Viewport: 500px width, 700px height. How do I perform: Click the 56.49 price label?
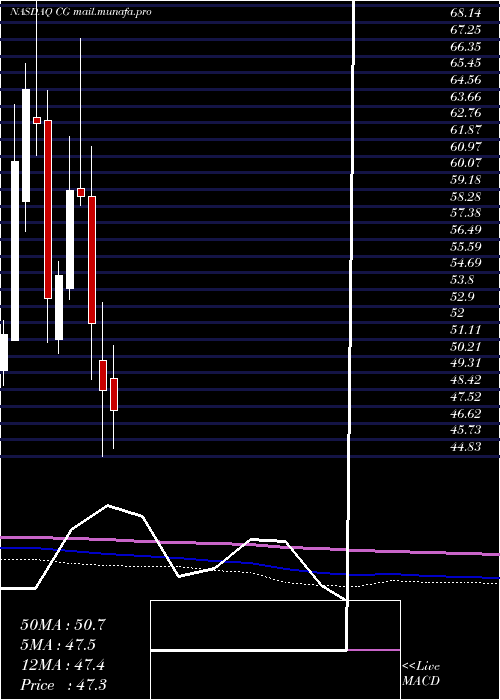(x=466, y=230)
